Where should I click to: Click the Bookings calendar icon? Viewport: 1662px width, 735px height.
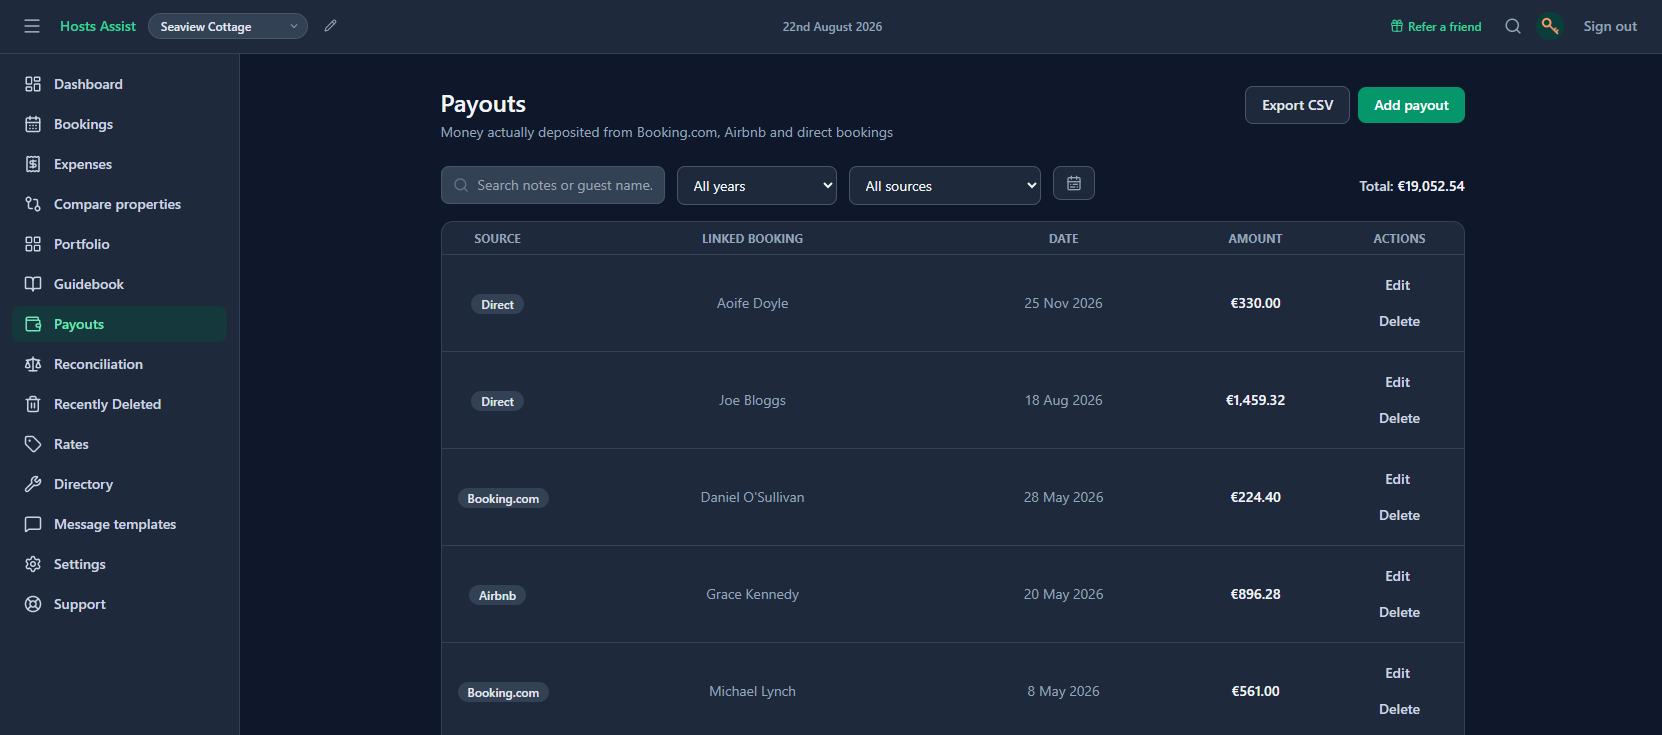(x=33, y=124)
